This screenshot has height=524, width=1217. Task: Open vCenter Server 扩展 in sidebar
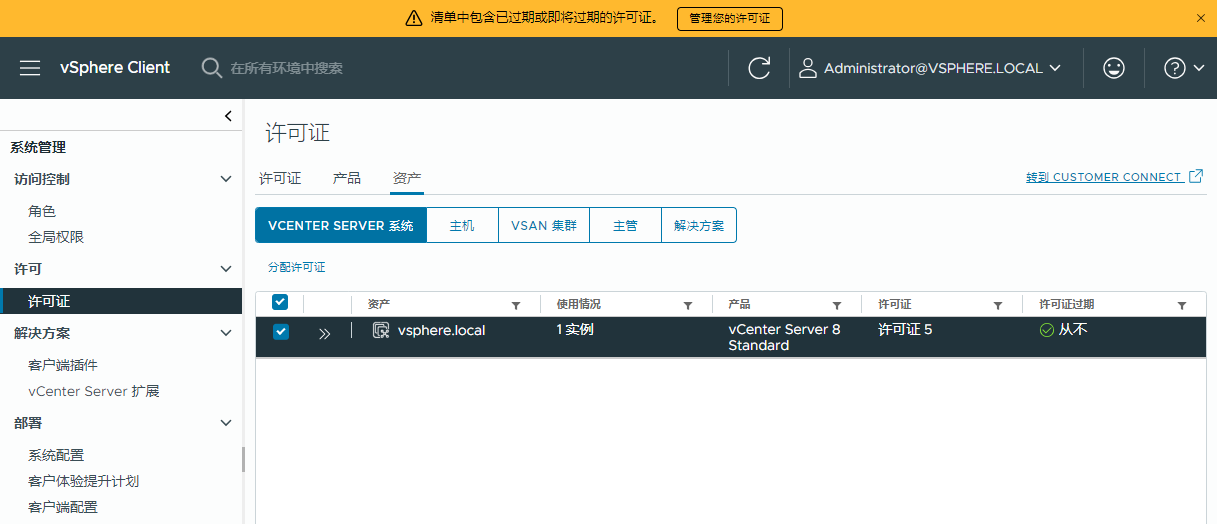tap(94, 391)
